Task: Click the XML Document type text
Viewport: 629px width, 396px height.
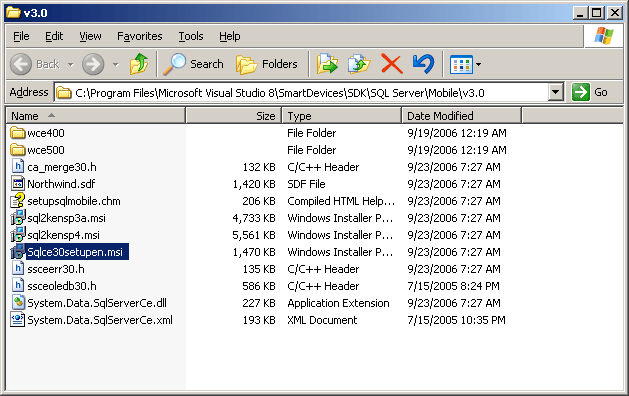Action: 322,320
